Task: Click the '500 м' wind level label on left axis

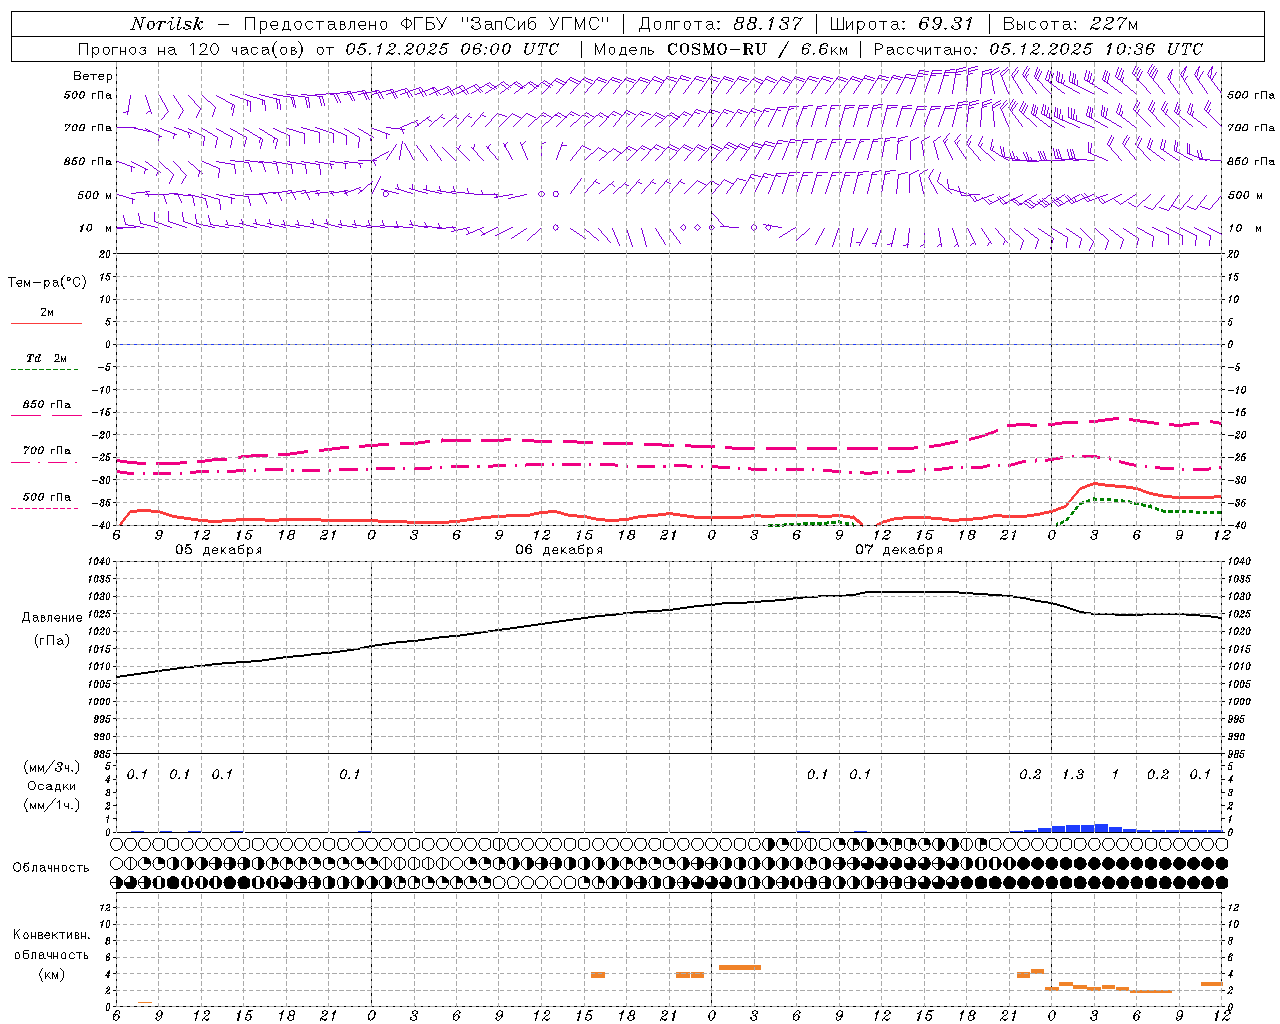Action: coord(96,196)
